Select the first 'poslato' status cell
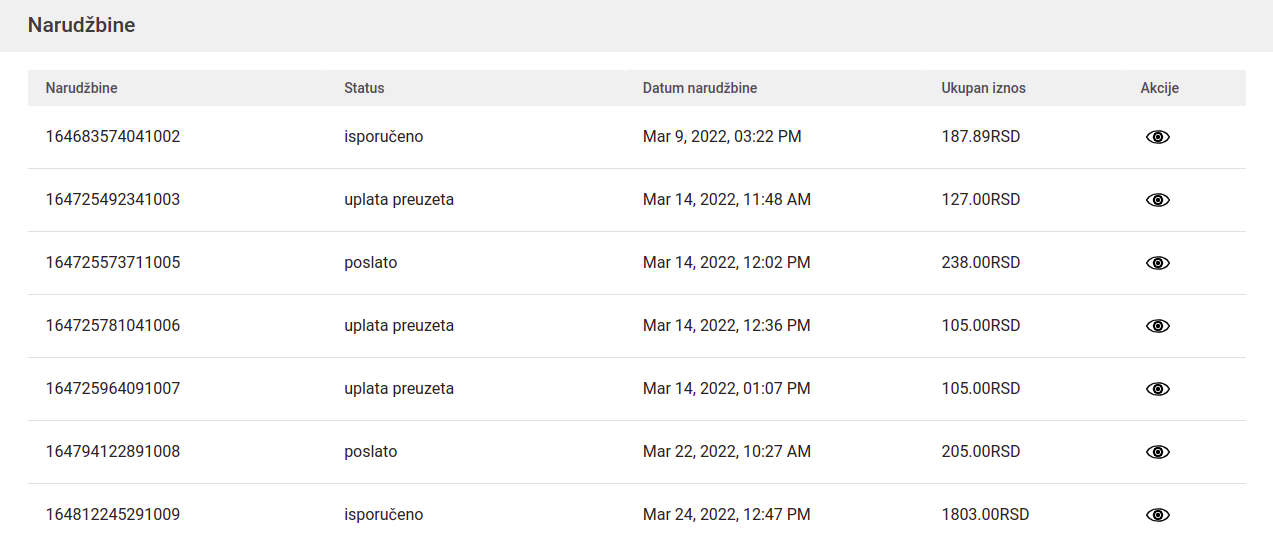The width and height of the screenshot is (1273, 545). click(371, 263)
